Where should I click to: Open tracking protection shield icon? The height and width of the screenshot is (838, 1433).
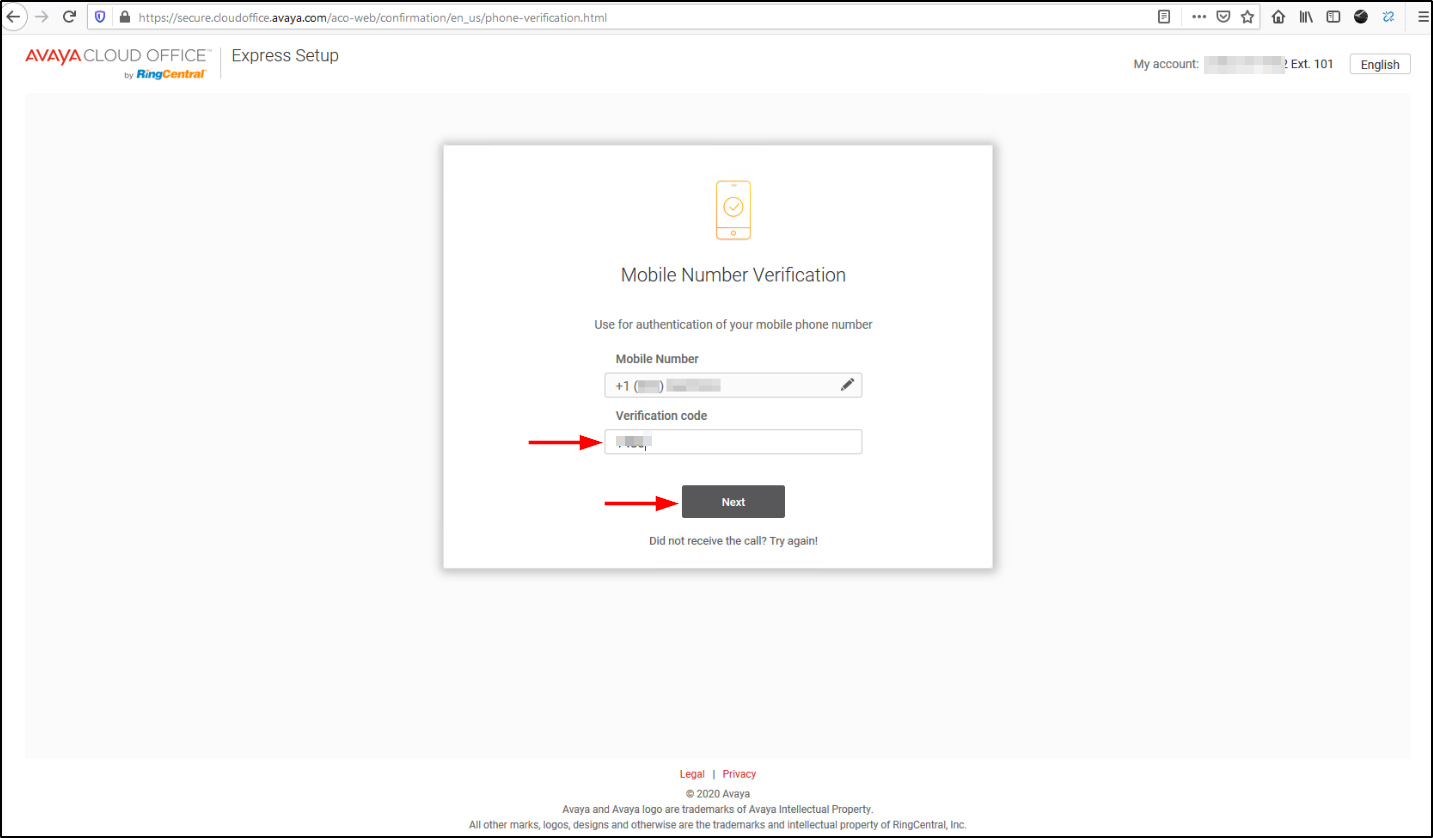click(x=100, y=17)
